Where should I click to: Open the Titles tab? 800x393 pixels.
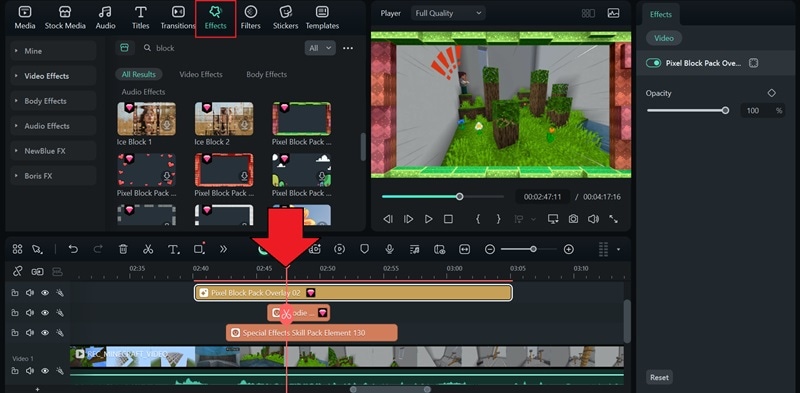(140, 18)
